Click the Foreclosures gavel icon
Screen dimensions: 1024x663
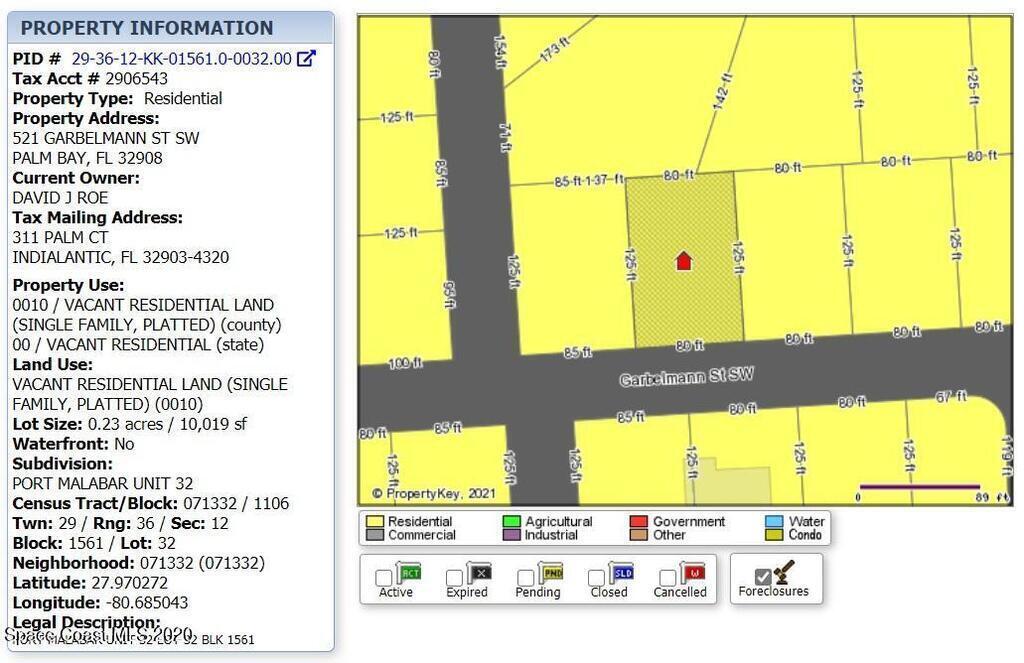pyautogui.click(x=783, y=572)
